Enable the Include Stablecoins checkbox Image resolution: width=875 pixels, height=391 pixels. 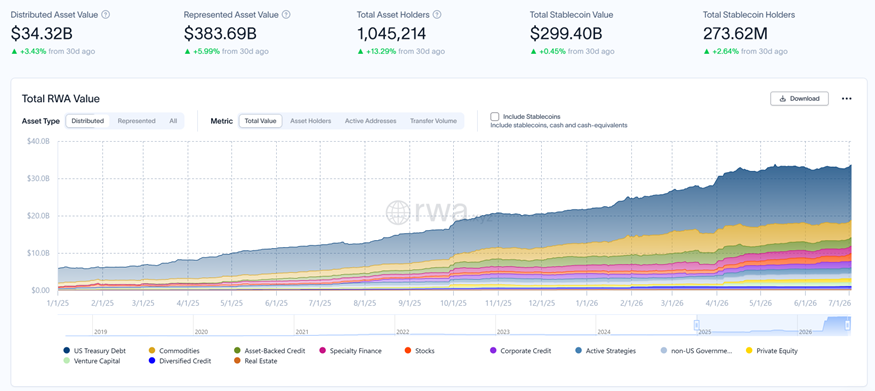click(x=494, y=117)
